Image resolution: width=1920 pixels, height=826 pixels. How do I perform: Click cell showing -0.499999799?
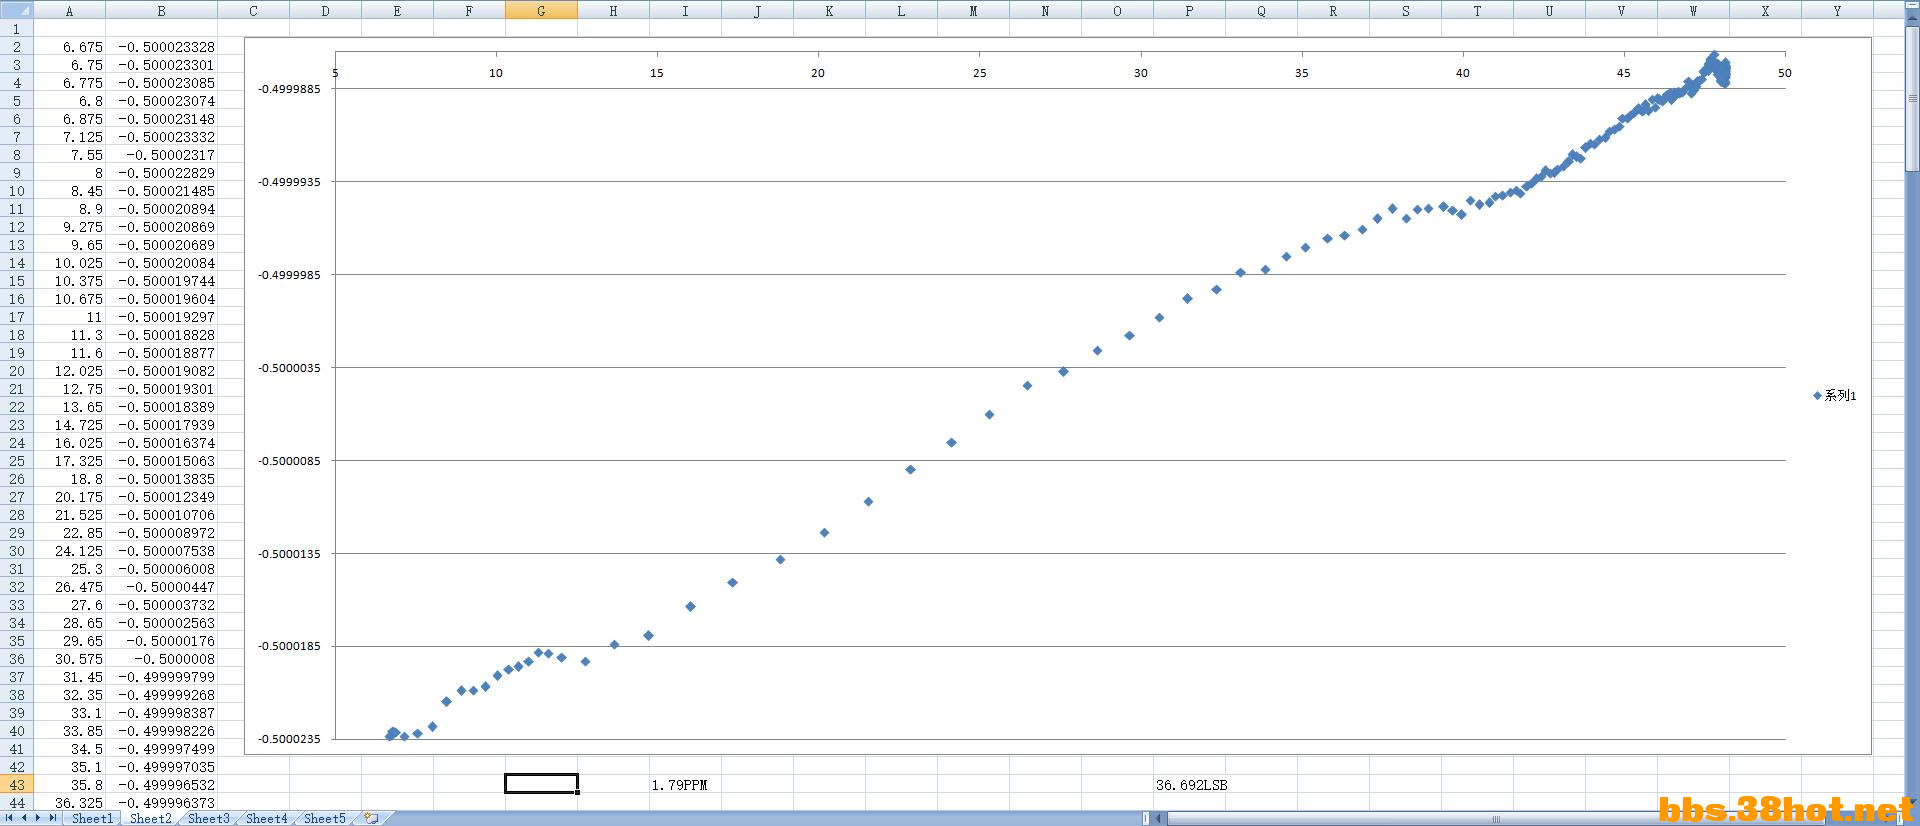coord(161,677)
